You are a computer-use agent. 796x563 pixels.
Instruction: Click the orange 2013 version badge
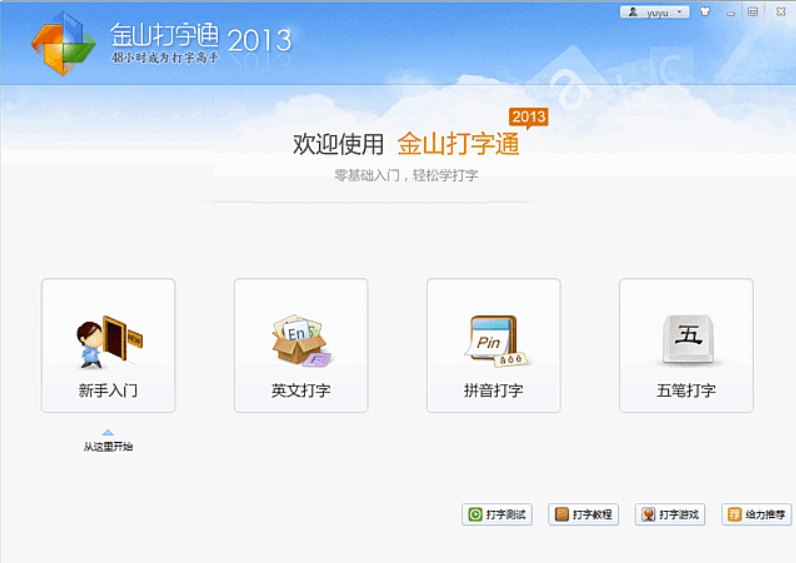pyautogui.click(x=528, y=117)
